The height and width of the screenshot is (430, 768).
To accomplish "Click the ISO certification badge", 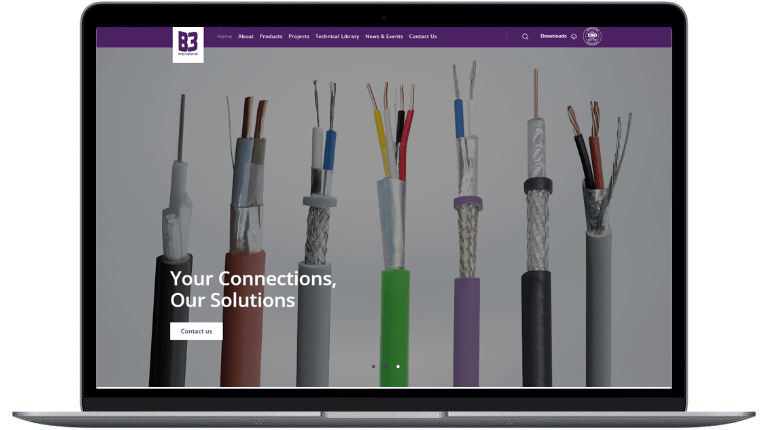I will click(x=592, y=36).
